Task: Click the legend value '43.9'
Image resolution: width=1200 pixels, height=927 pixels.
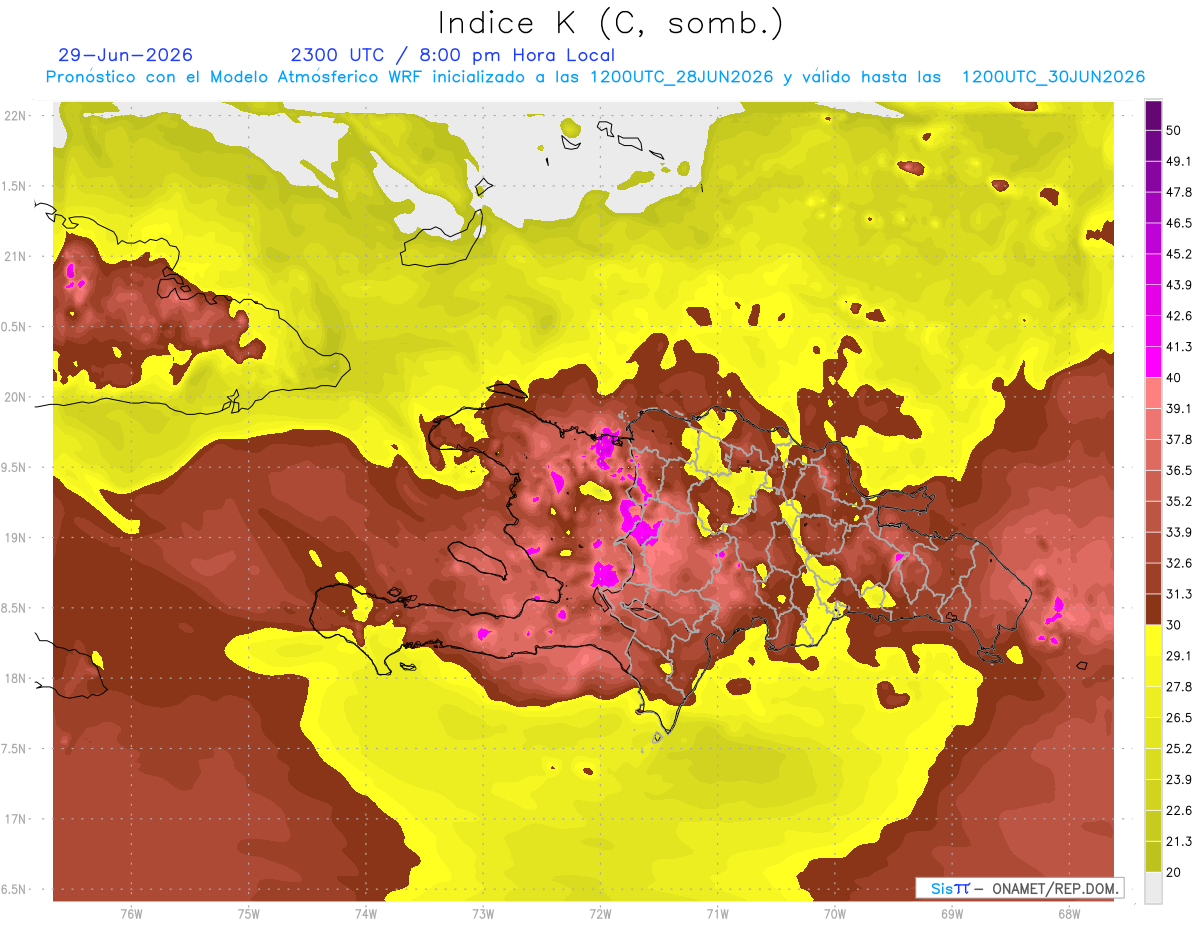Action: 1179,285
